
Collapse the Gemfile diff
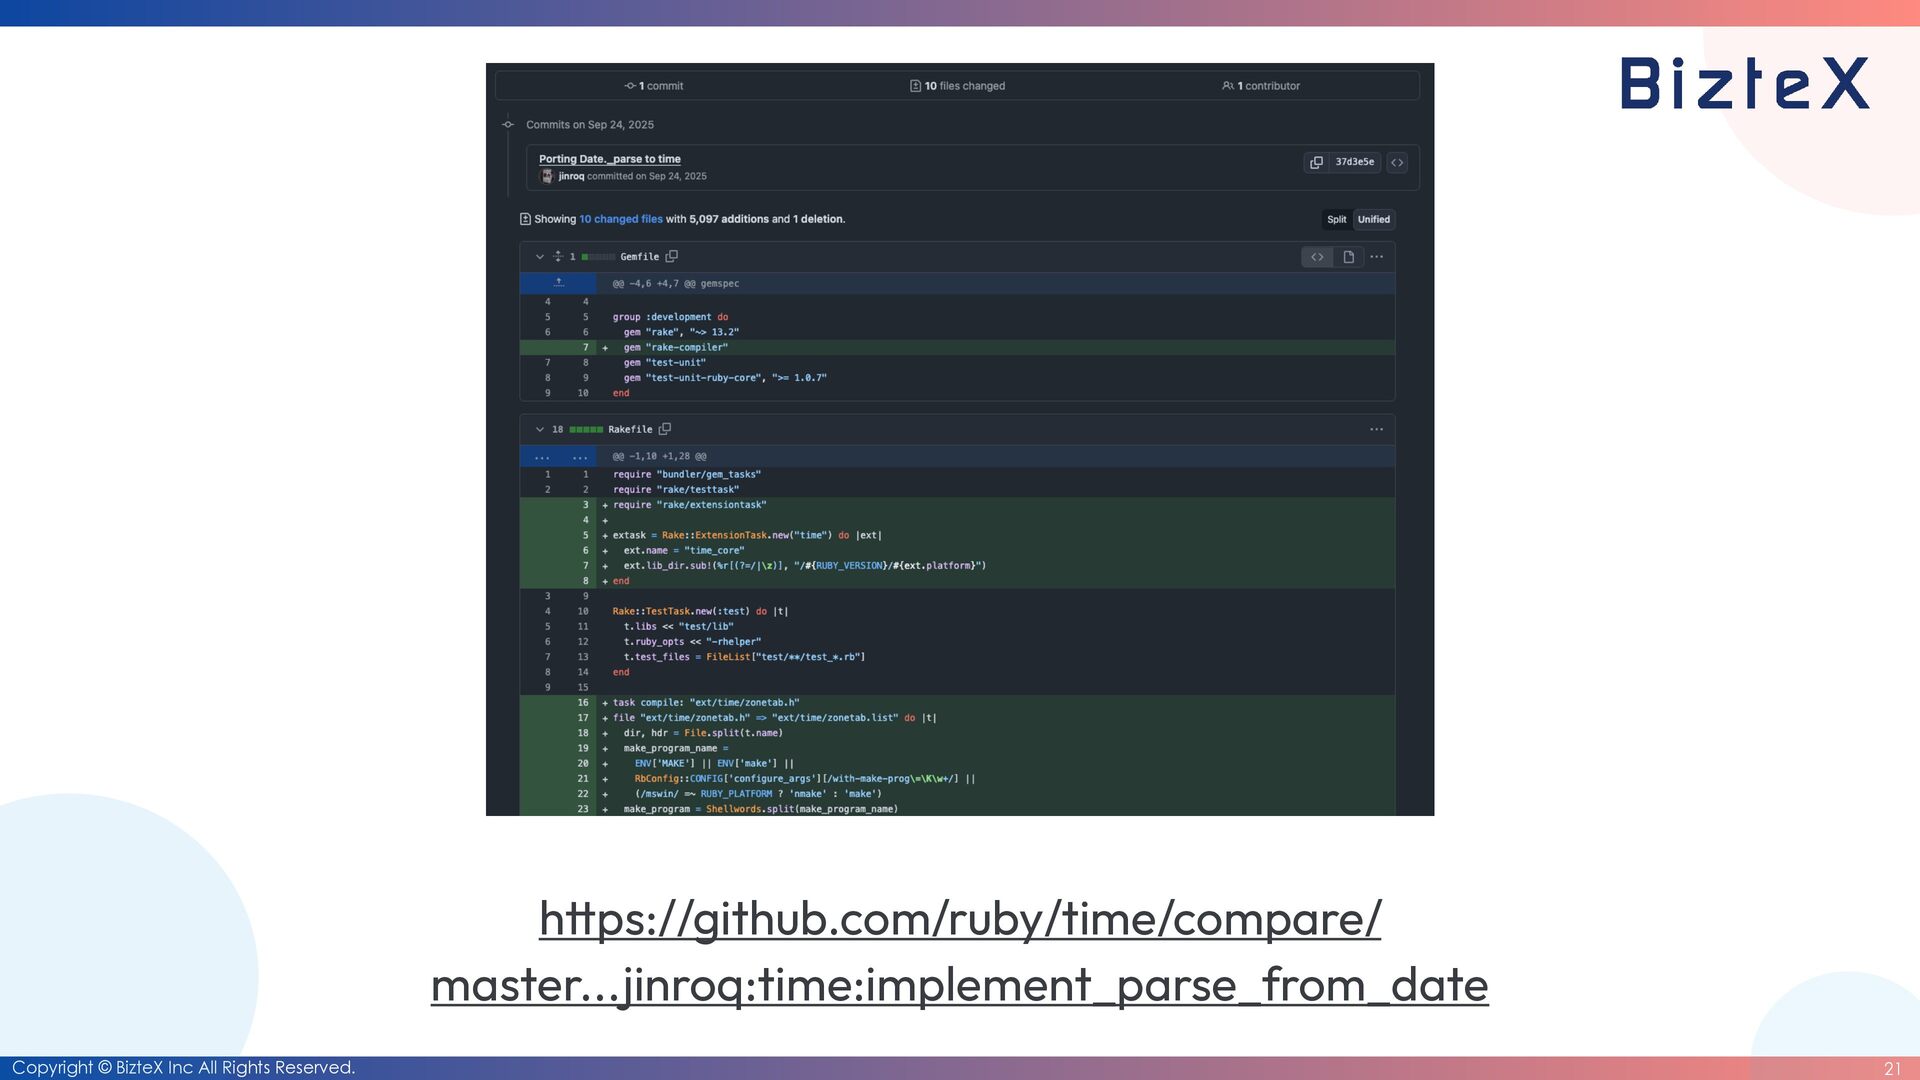(x=540, y=257)
